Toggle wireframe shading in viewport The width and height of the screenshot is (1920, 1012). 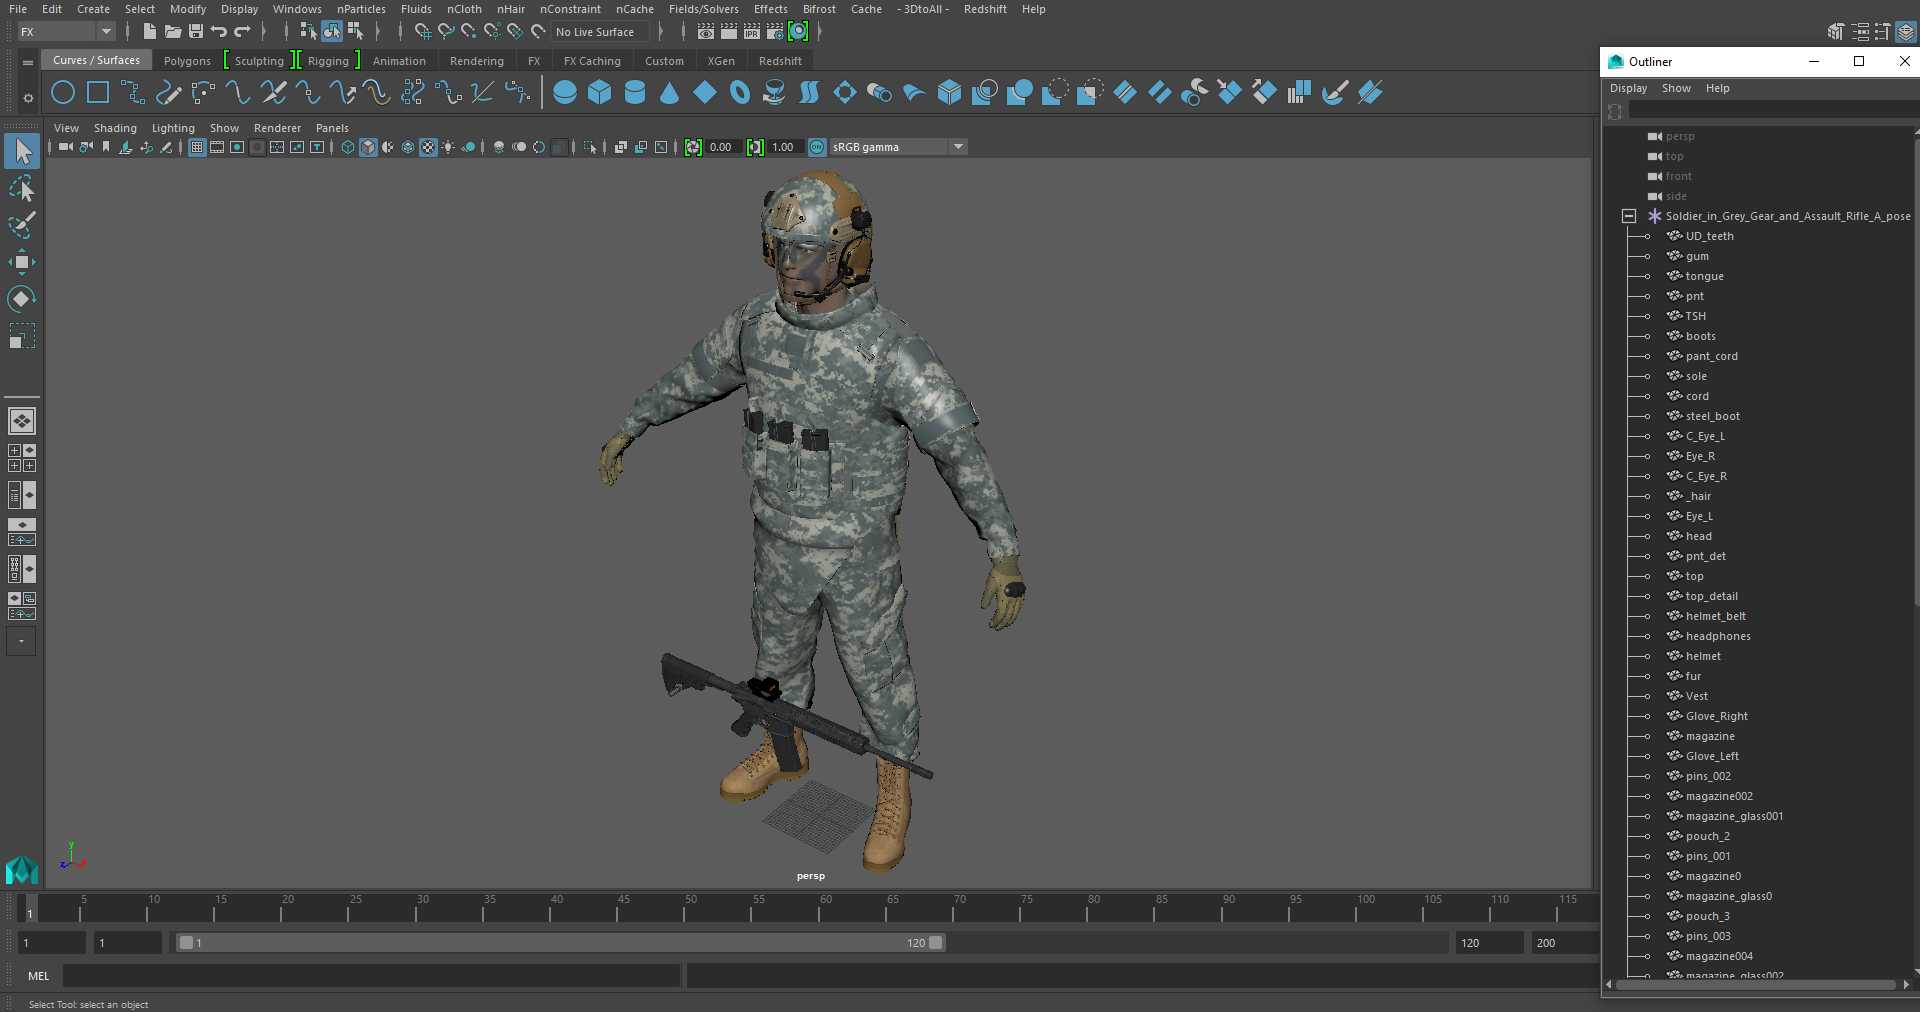tap(348, 147)
